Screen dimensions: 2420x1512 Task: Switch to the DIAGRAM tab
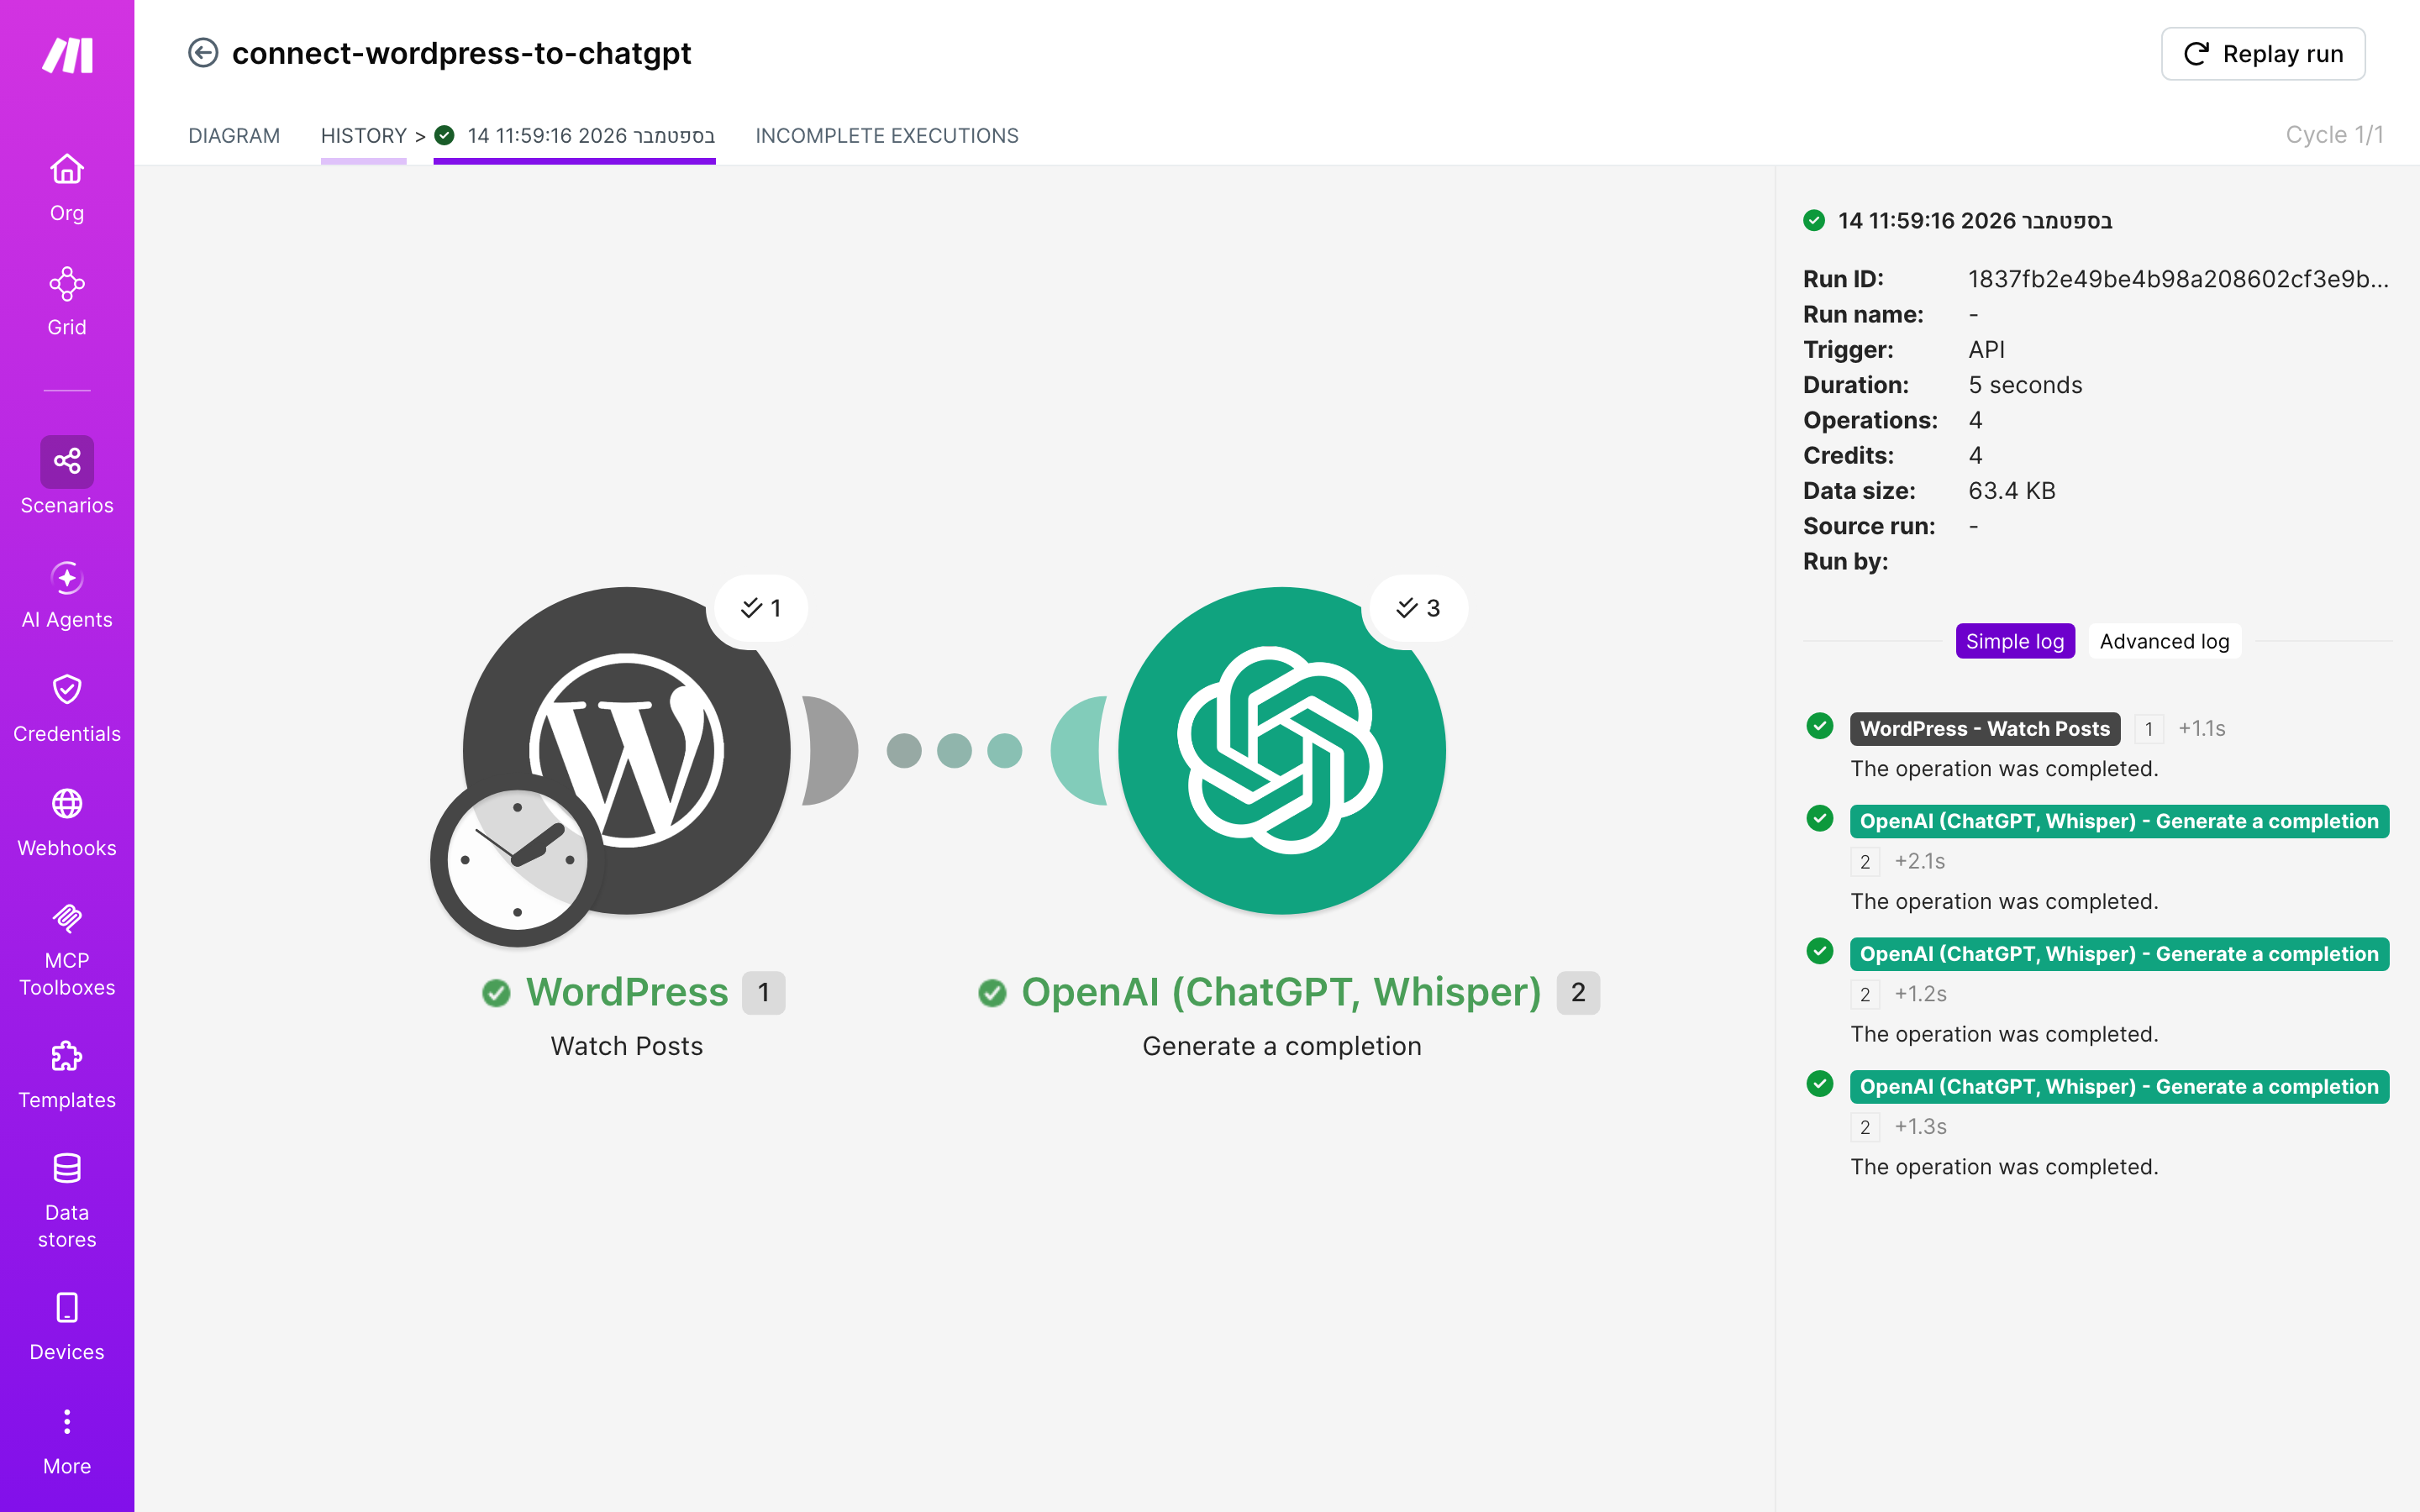coord(234,136)
